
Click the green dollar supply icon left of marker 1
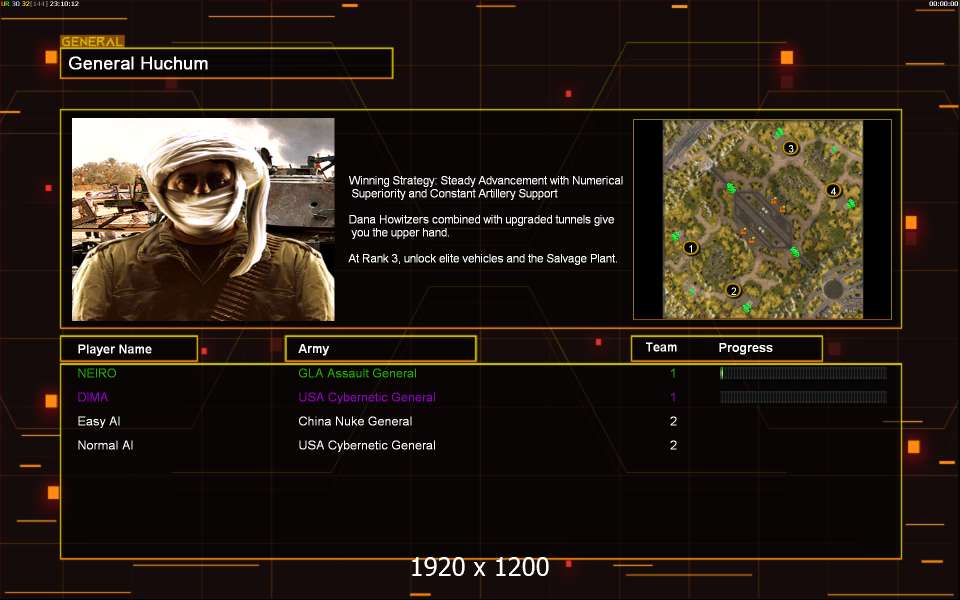click(676, 237)
